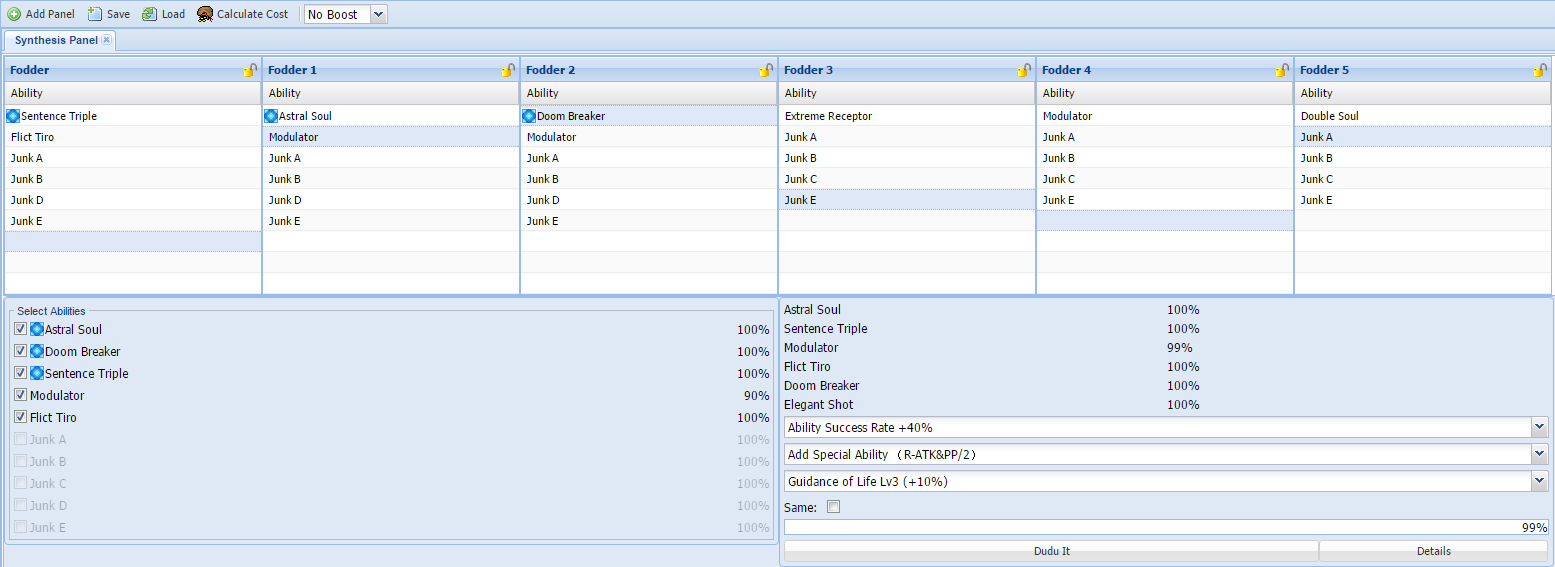Viewport: 1555px width, 567px height.
Task: Click the Save icon in toolbar
Action: click(95, 14)
